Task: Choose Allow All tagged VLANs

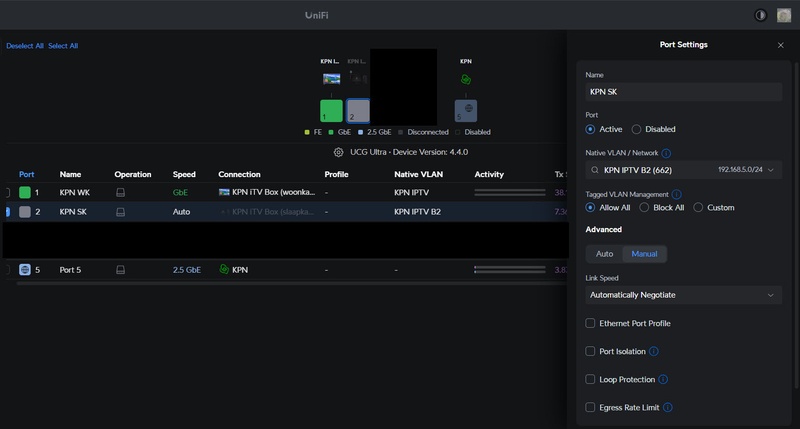Action: 590,208
